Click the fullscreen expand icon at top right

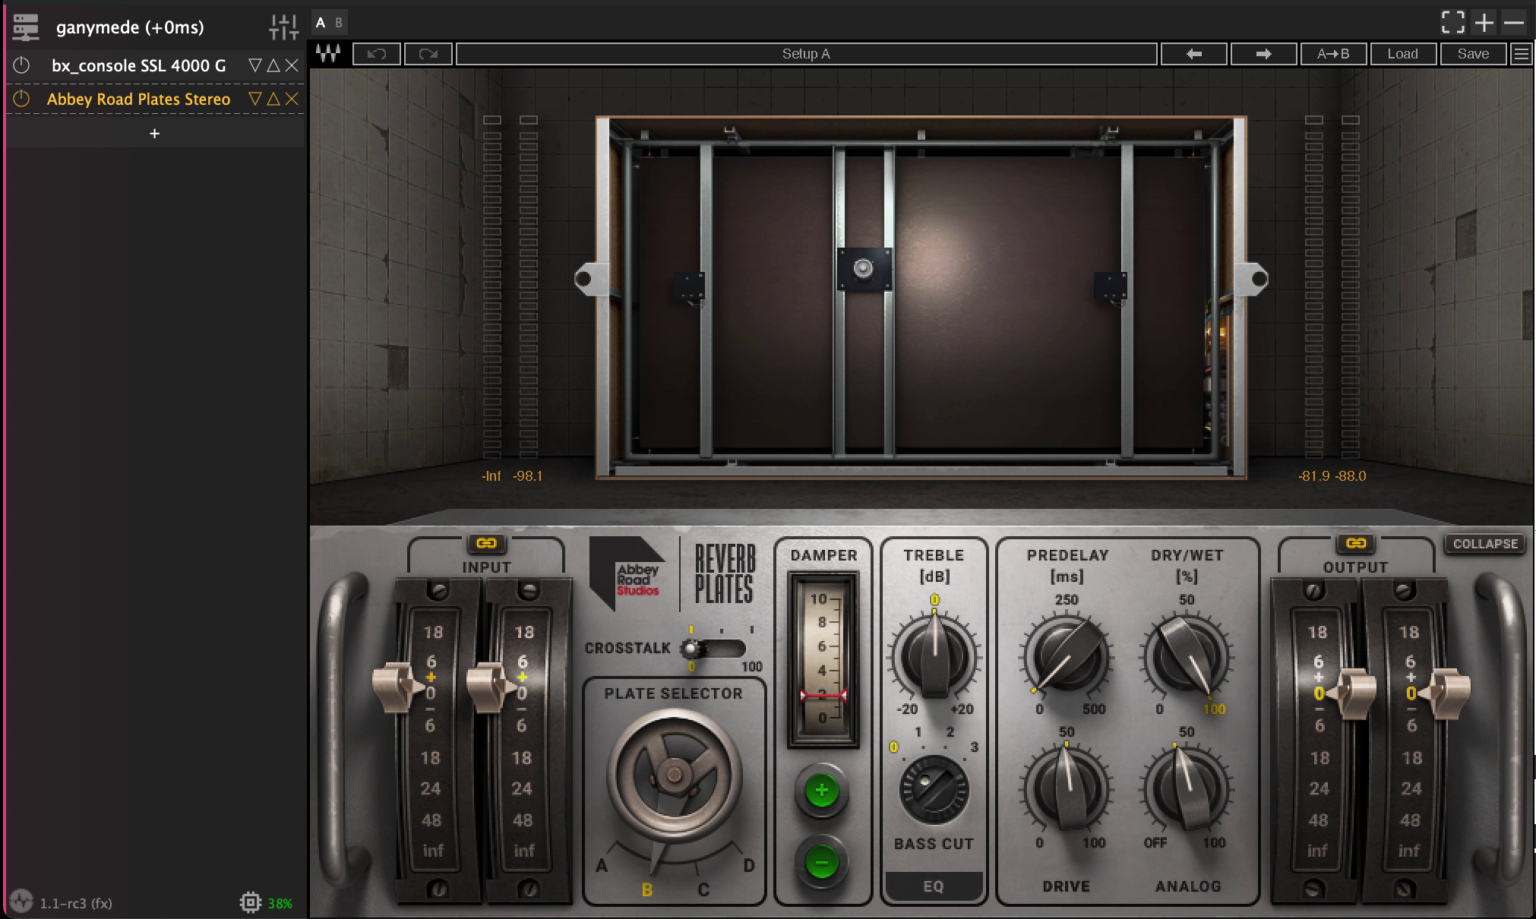pyautogui.click(x=1452, y=21)
